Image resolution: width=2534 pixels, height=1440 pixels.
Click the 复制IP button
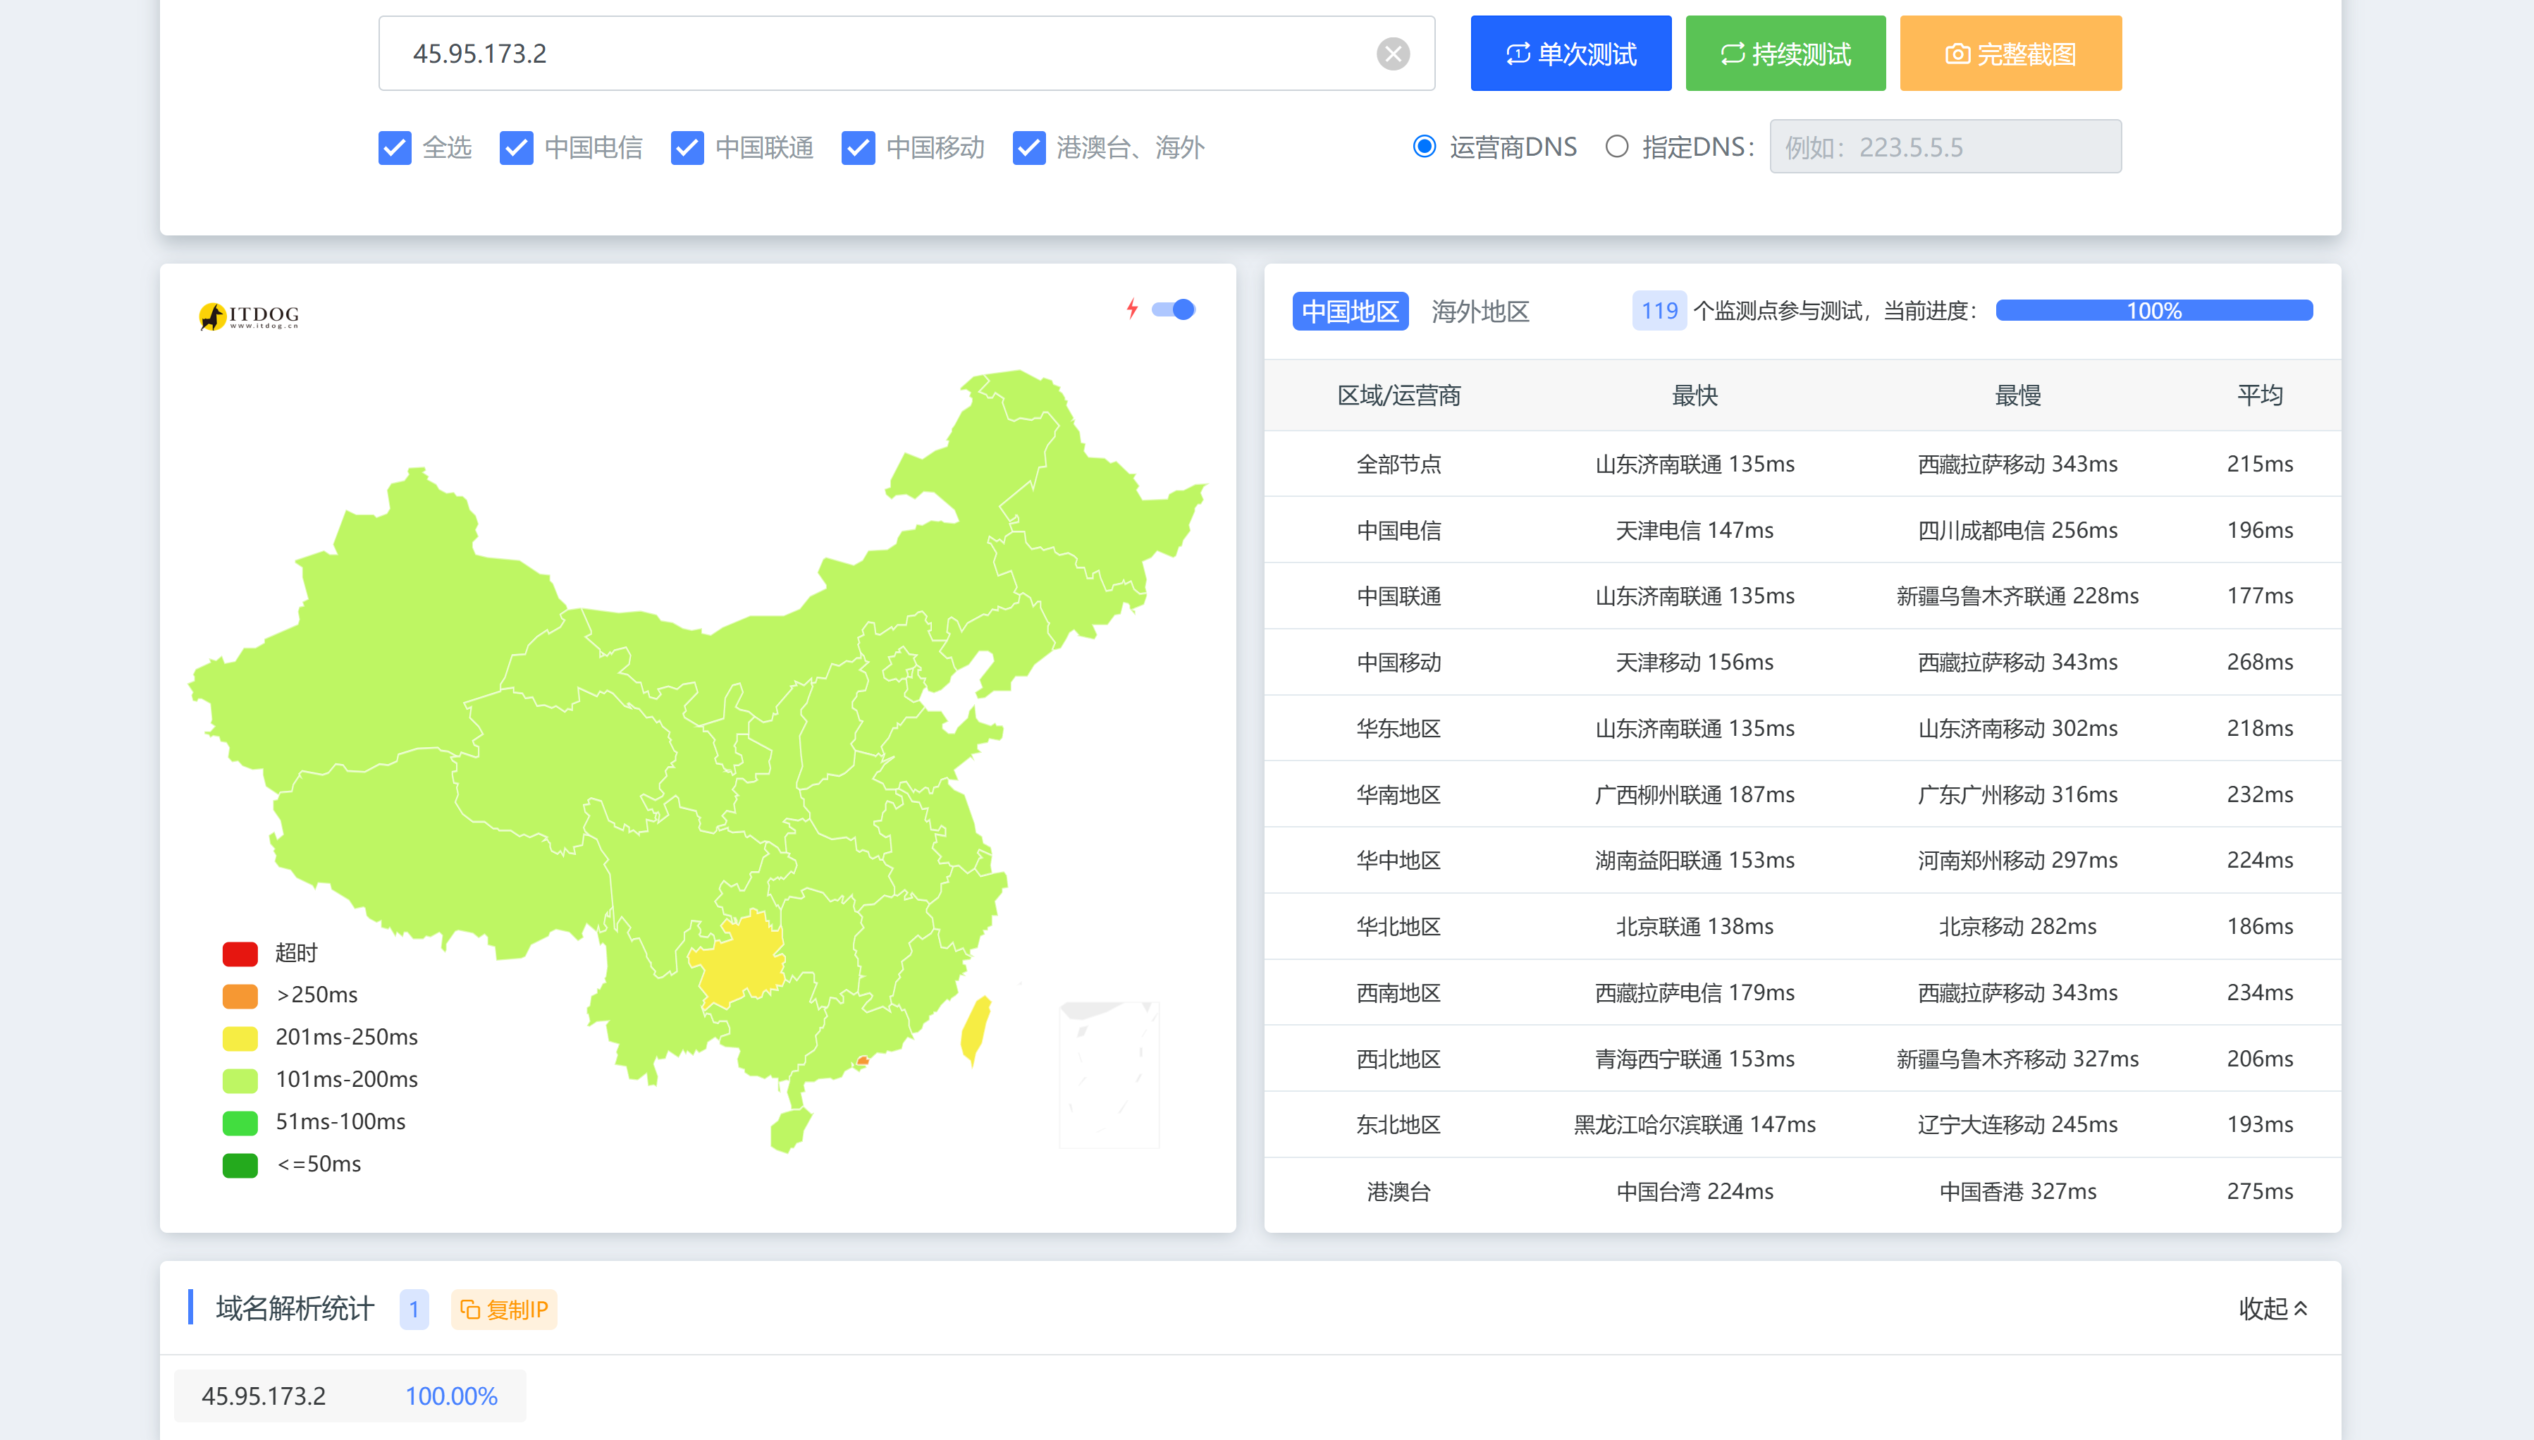(x=504, y=1309)
